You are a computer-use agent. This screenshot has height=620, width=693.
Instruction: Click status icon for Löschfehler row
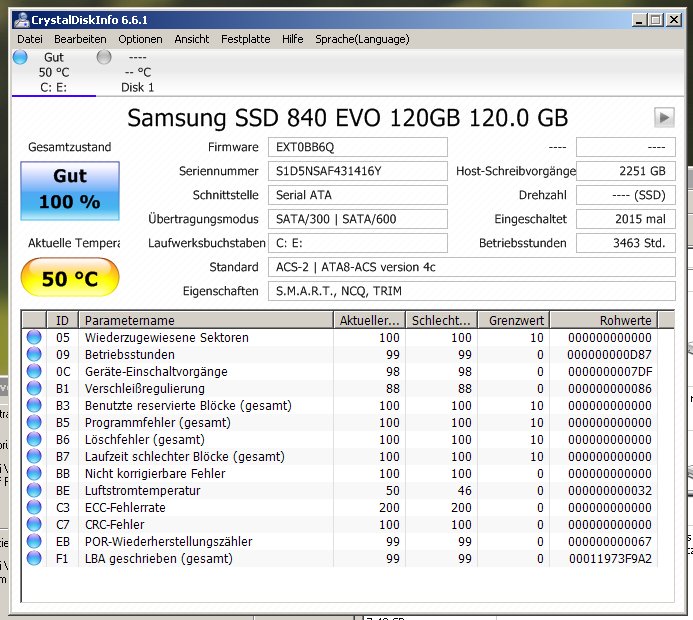pos(34,439)
